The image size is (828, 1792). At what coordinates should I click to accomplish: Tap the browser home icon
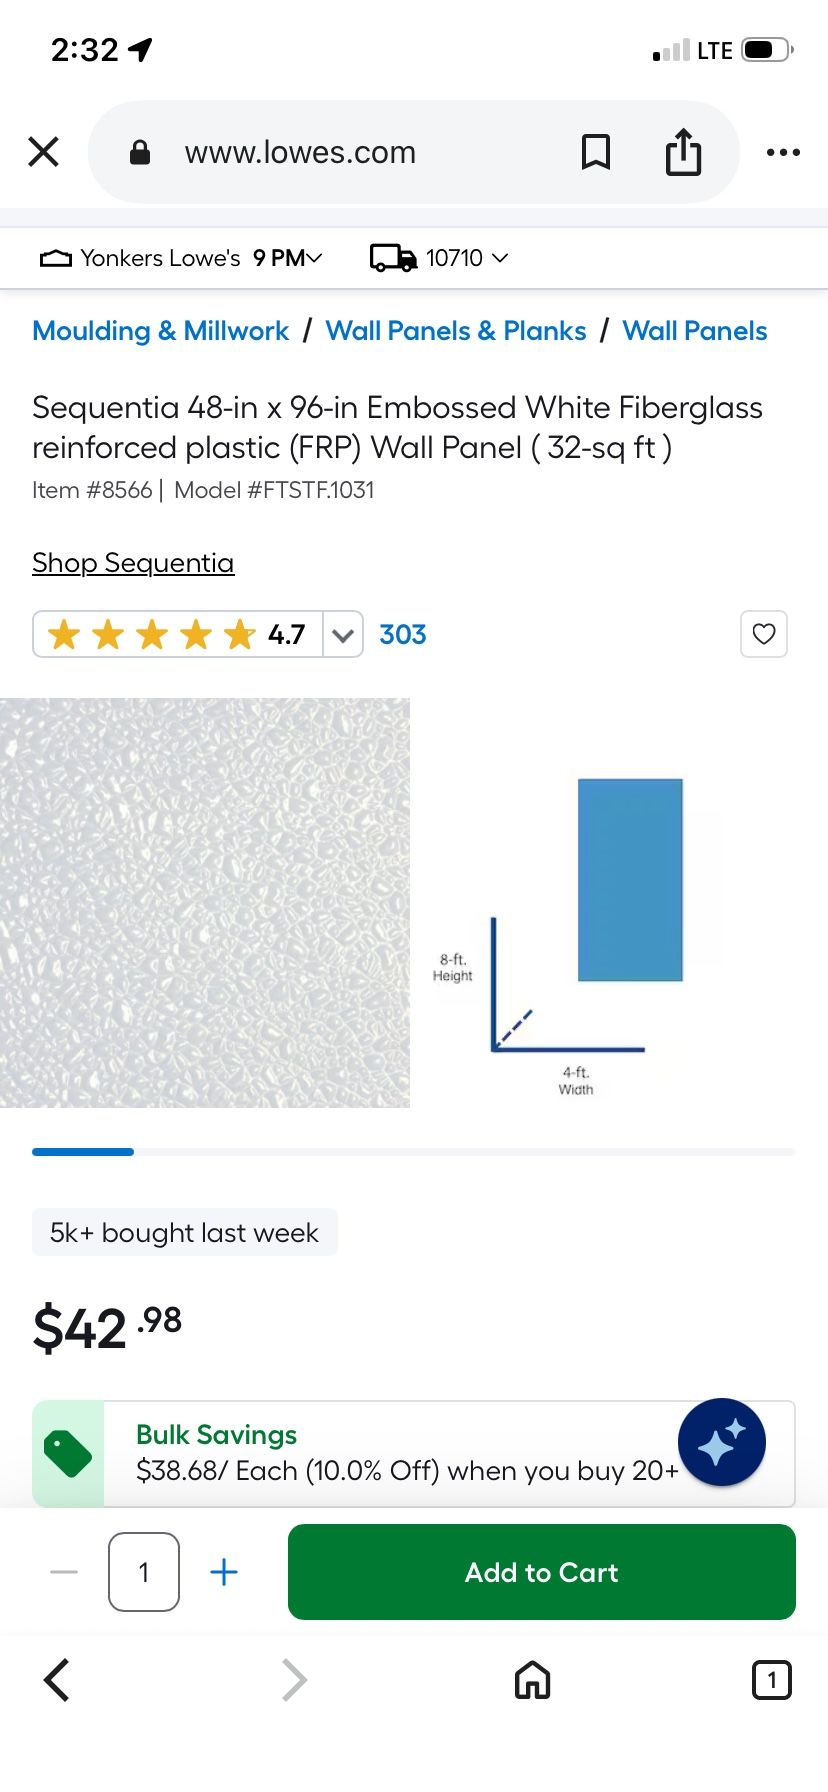[x=532, y=1680]
